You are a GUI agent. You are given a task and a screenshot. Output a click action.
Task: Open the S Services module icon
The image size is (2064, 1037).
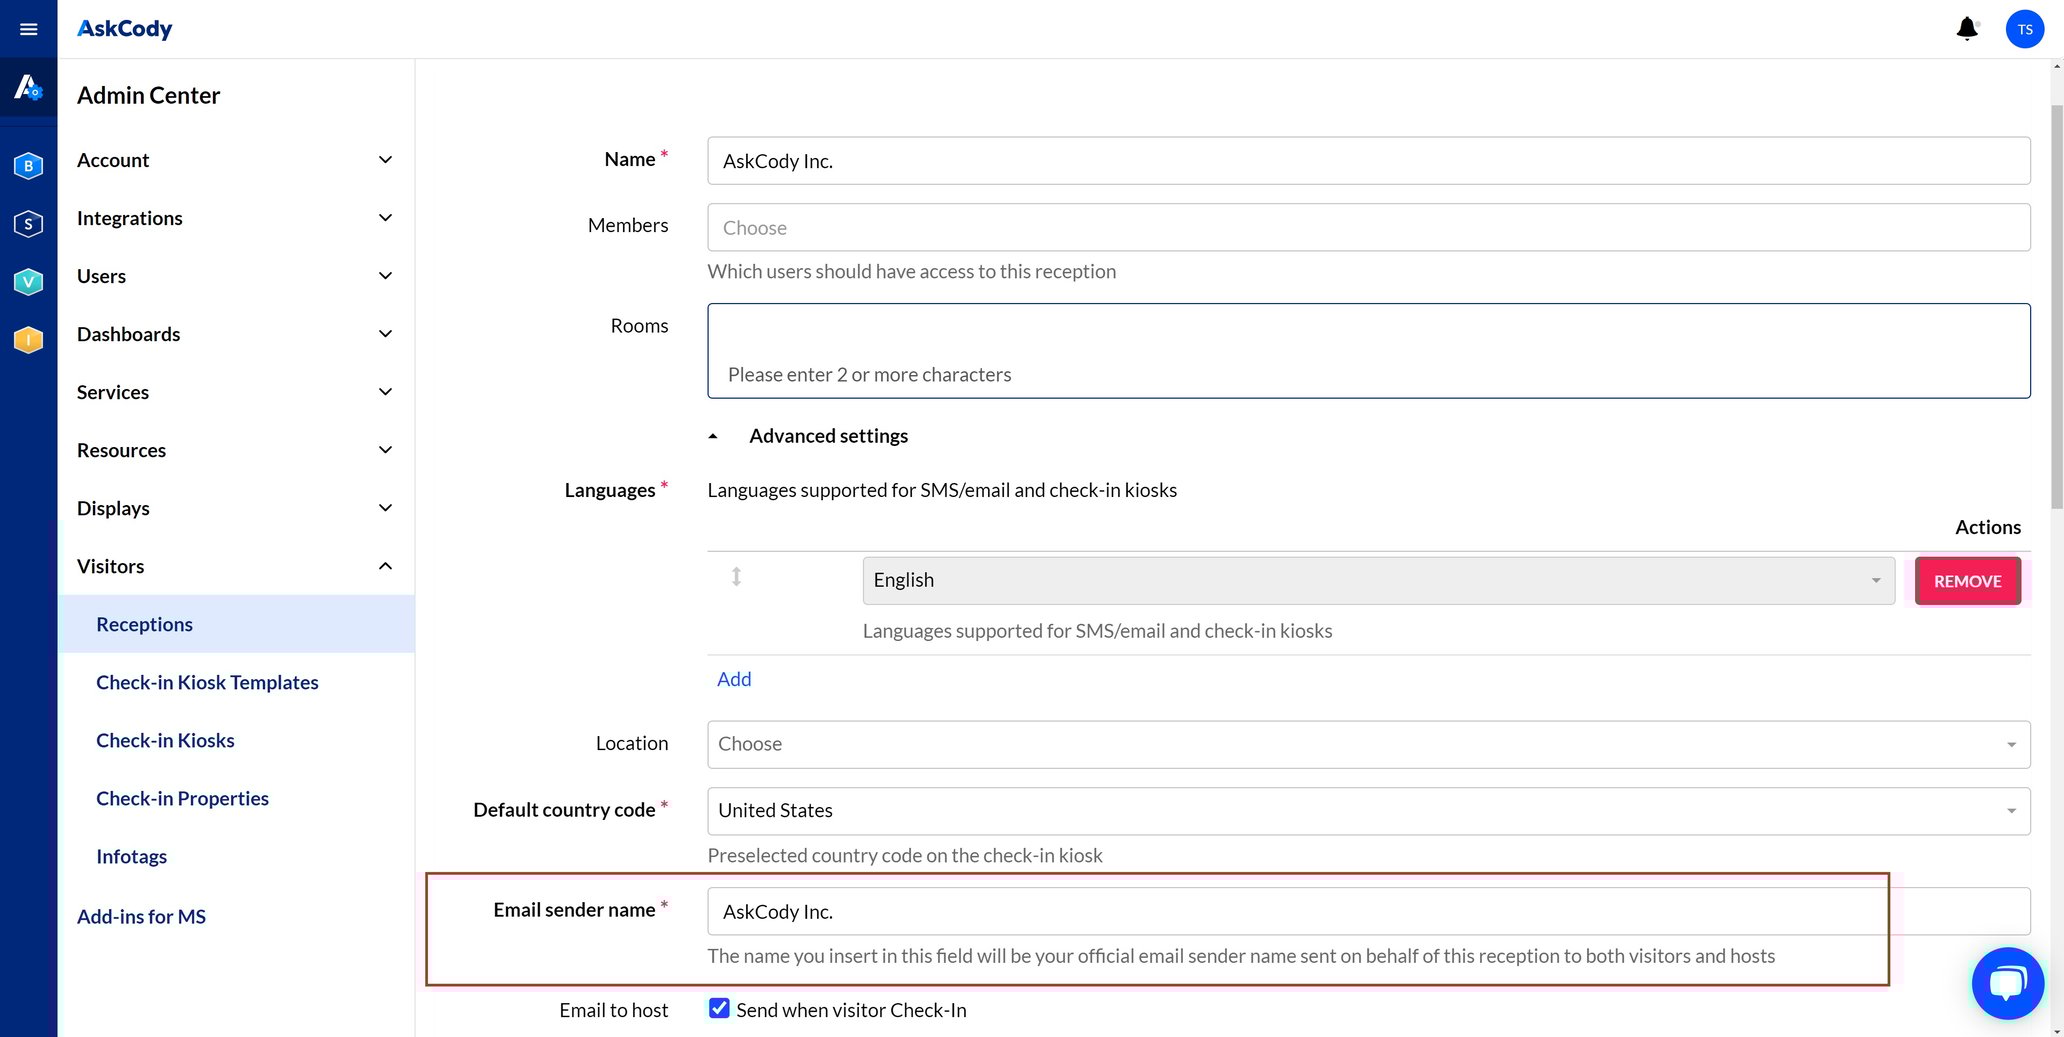(x=27, y=224)
